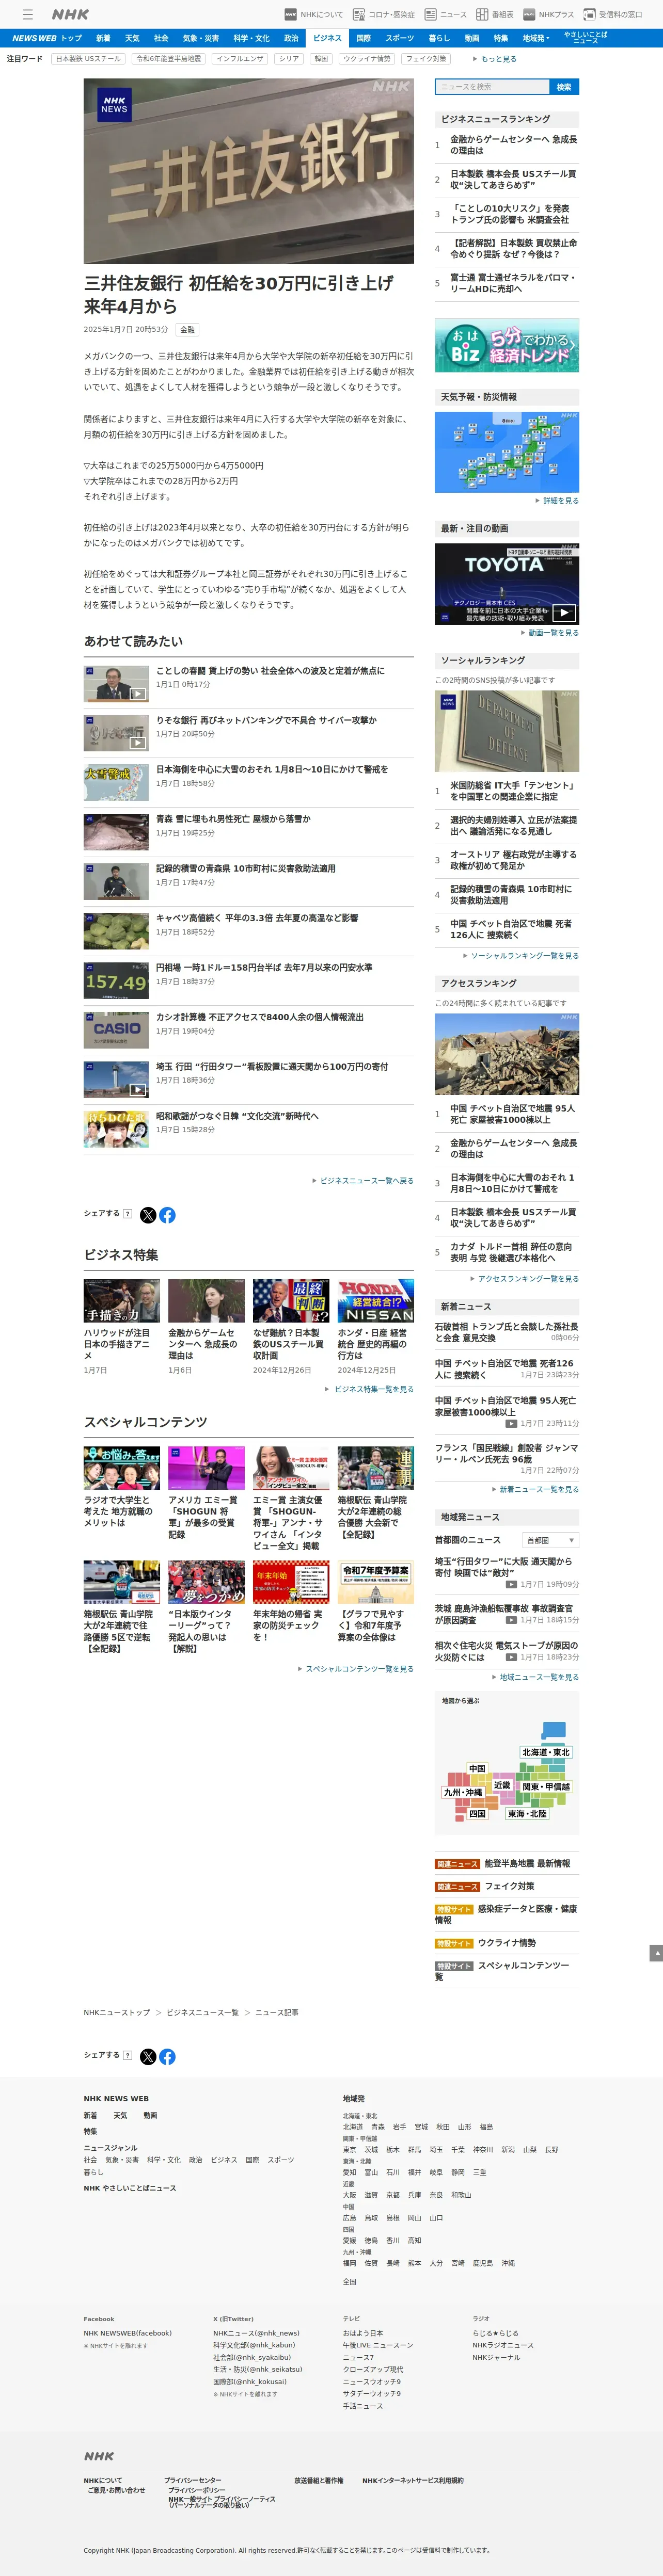
Task: Open the 5分でわかる経済トレンド Biz banner
Action: [x=506, y=345]
